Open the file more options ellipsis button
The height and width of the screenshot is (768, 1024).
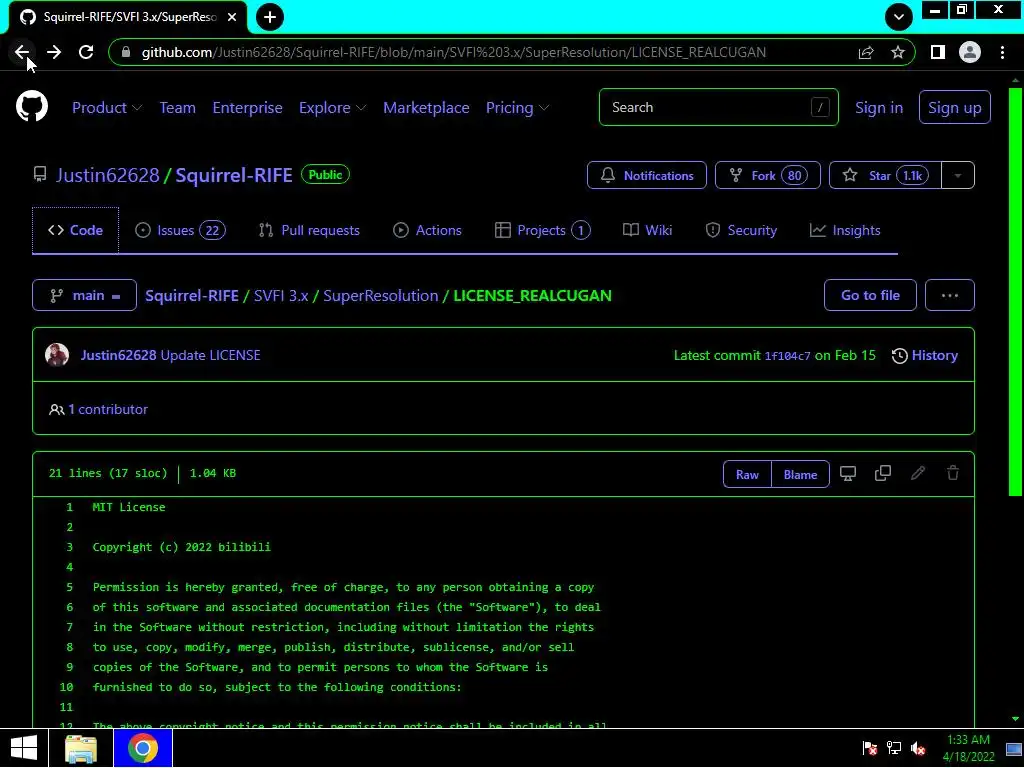(x=950, y=295)
